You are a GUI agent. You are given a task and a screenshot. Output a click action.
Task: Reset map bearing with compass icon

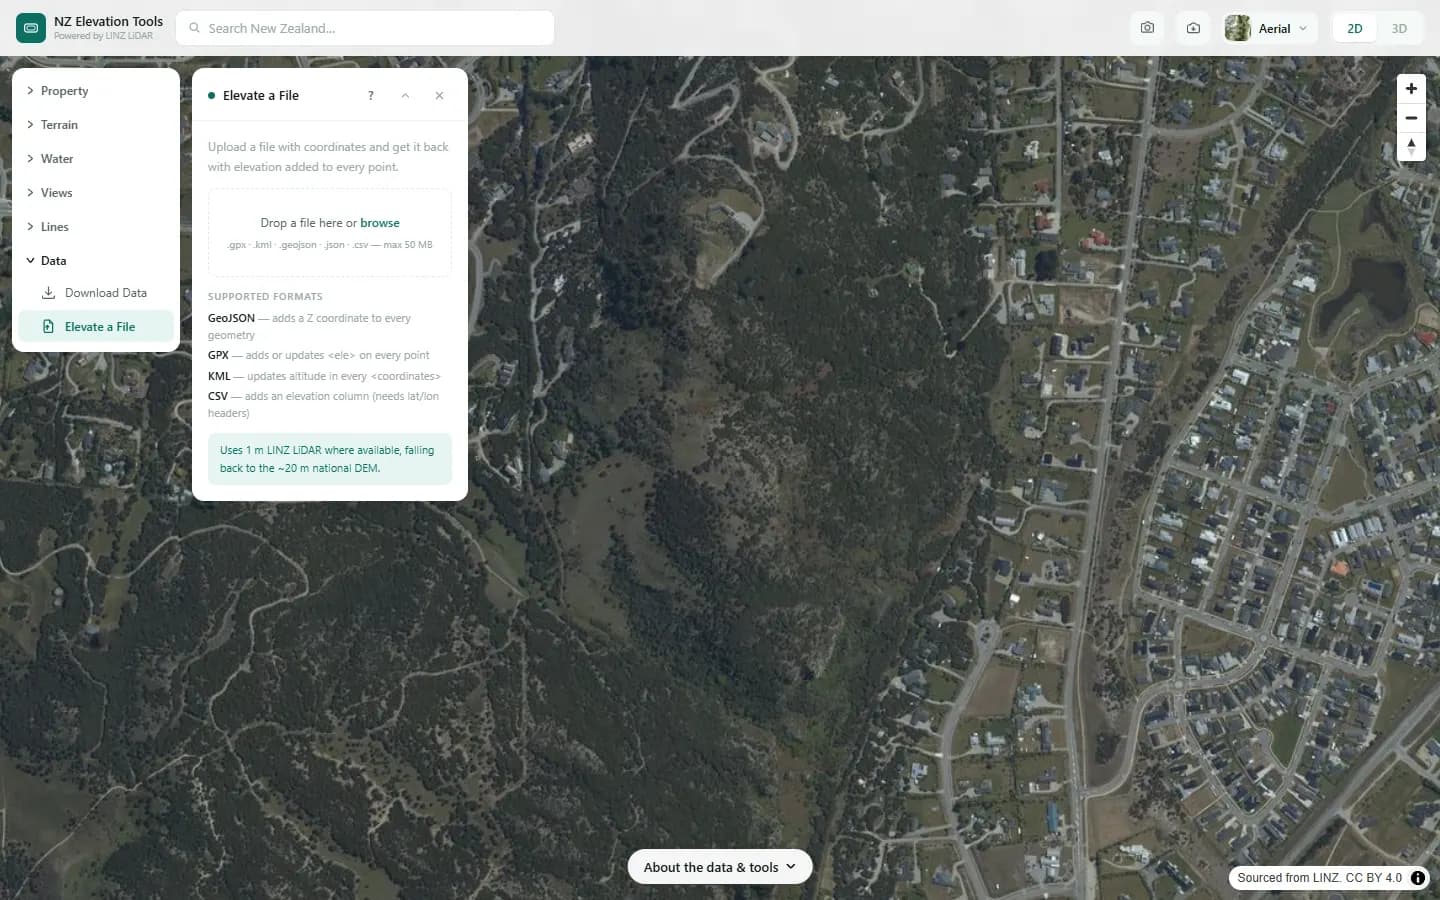[1411, 147]
